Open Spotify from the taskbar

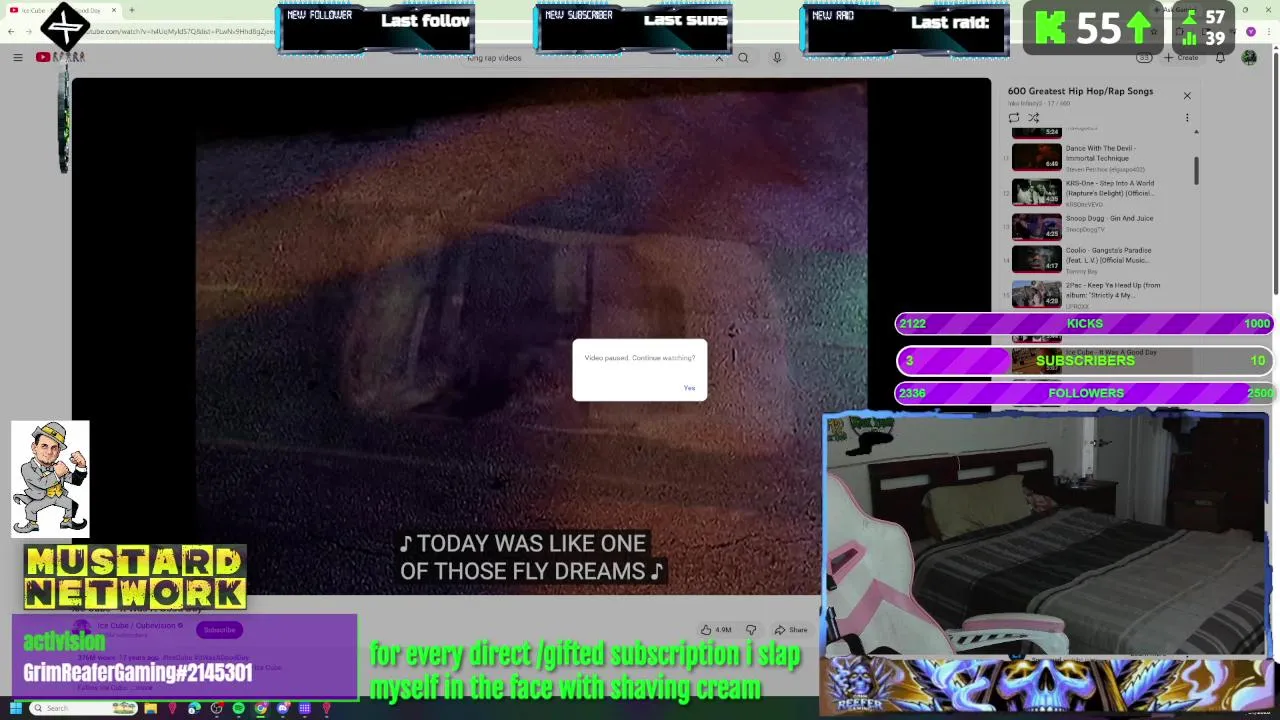click(x=238, y=708)
